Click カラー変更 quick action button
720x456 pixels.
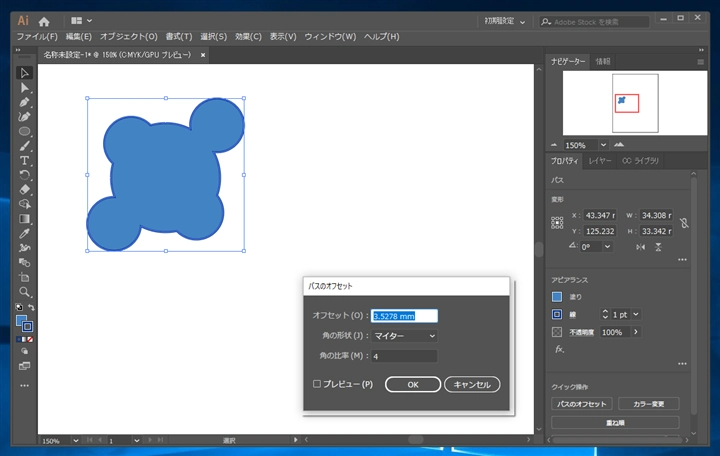pyautogui.click(x=649, y=404)
